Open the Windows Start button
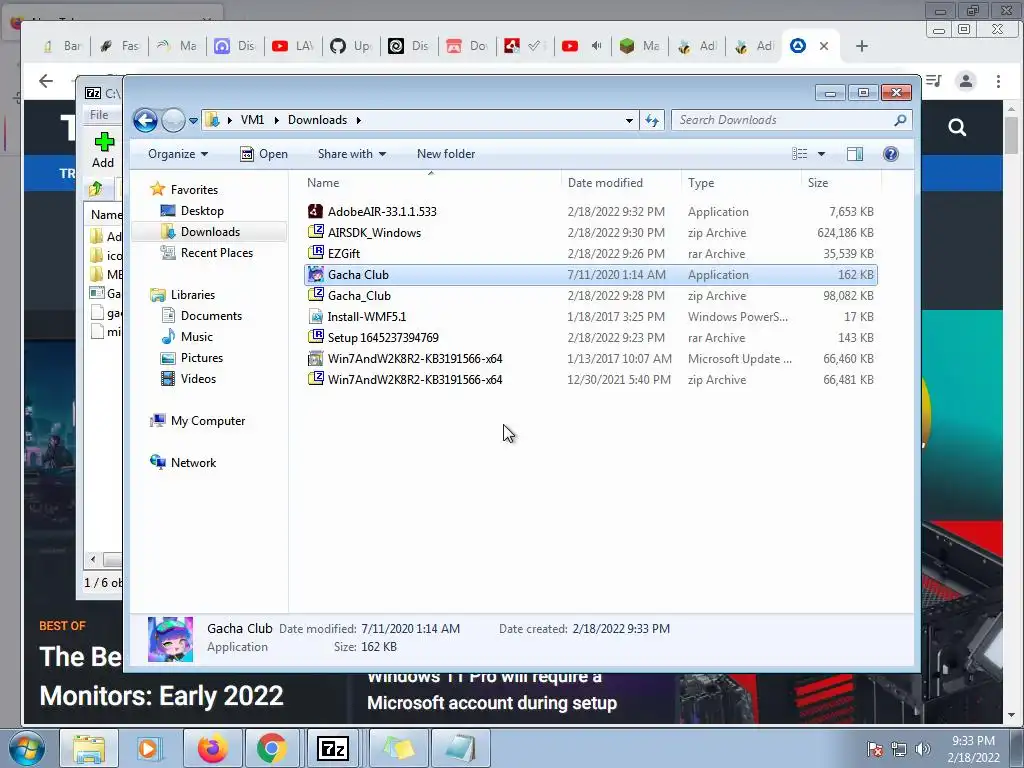This screenshot has width=1024, height=768. [26, 748]
